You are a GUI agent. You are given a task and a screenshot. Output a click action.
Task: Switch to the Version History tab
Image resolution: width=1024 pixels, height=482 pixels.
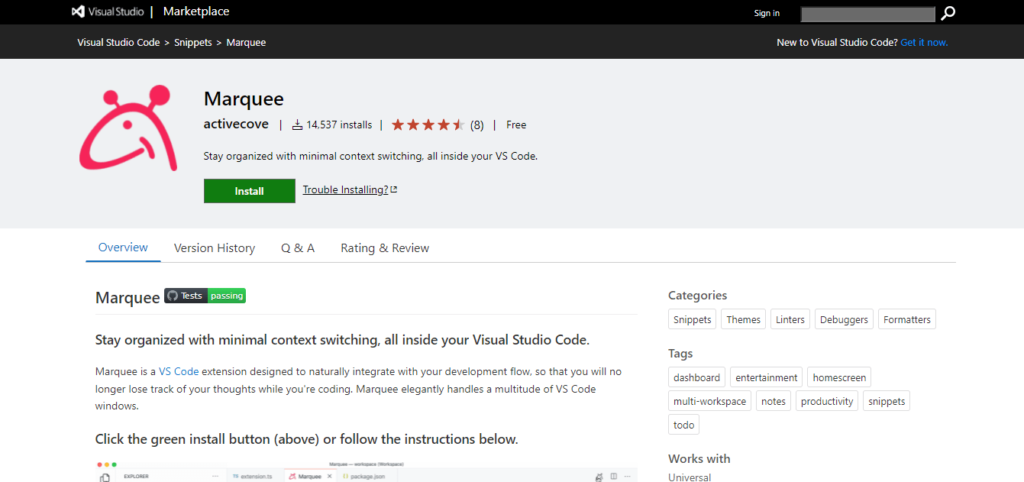(x=214, y=248)
